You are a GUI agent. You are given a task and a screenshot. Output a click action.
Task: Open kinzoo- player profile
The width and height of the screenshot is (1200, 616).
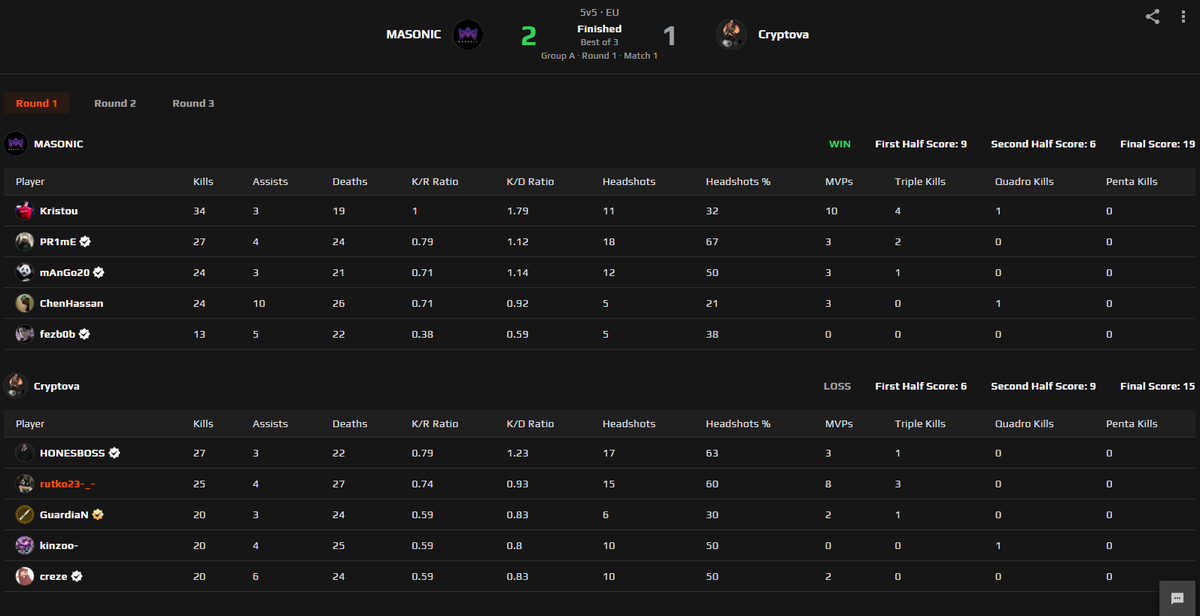tap(59, 545)
